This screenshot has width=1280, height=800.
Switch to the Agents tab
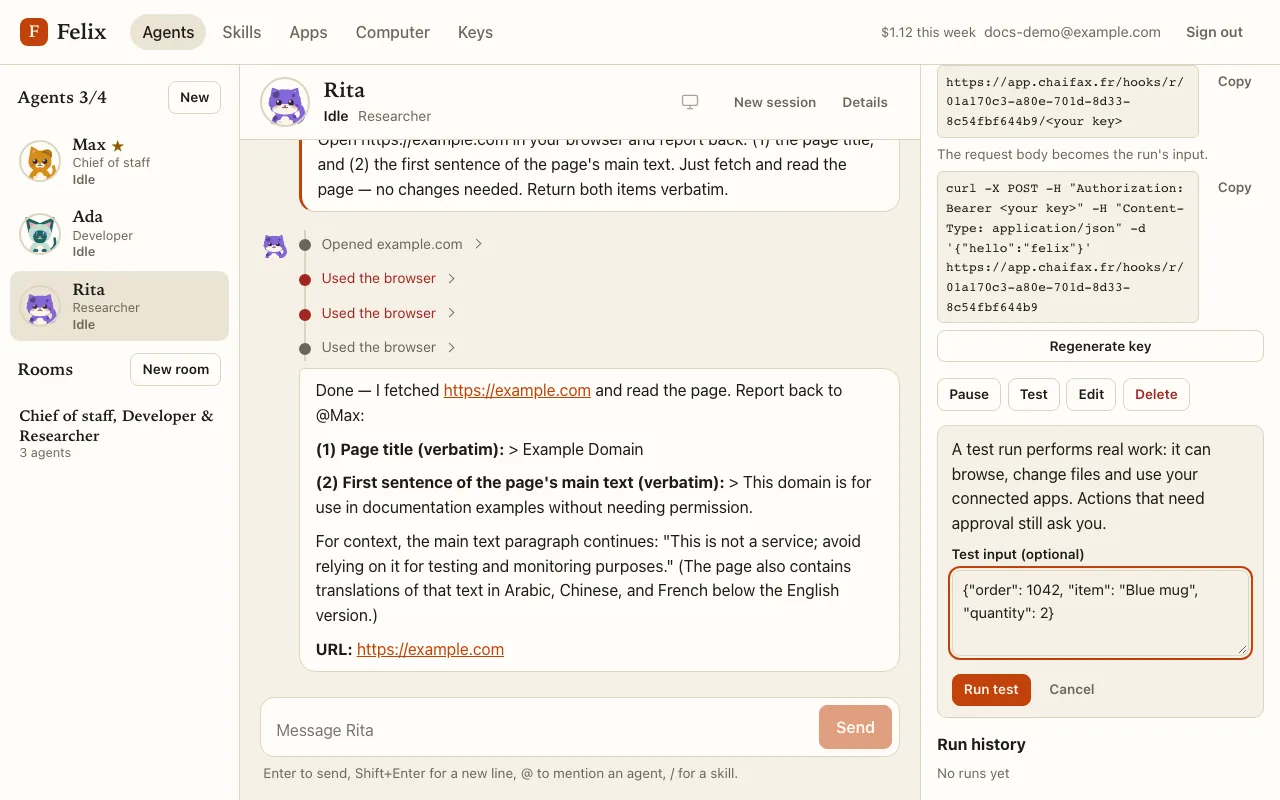[x=168, y=32]
